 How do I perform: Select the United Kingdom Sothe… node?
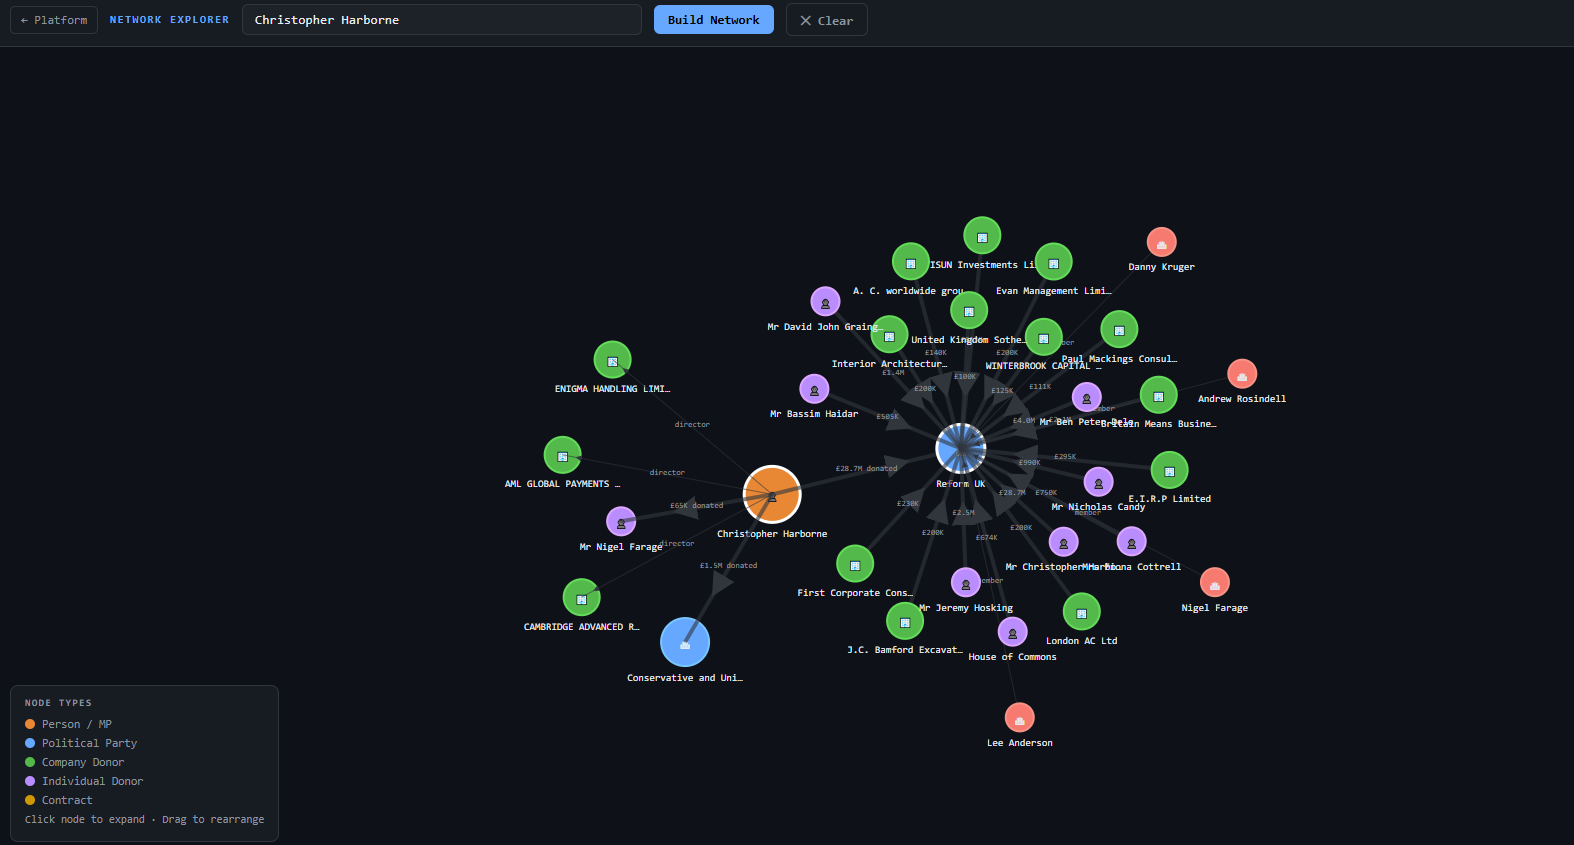coord(969,310)
